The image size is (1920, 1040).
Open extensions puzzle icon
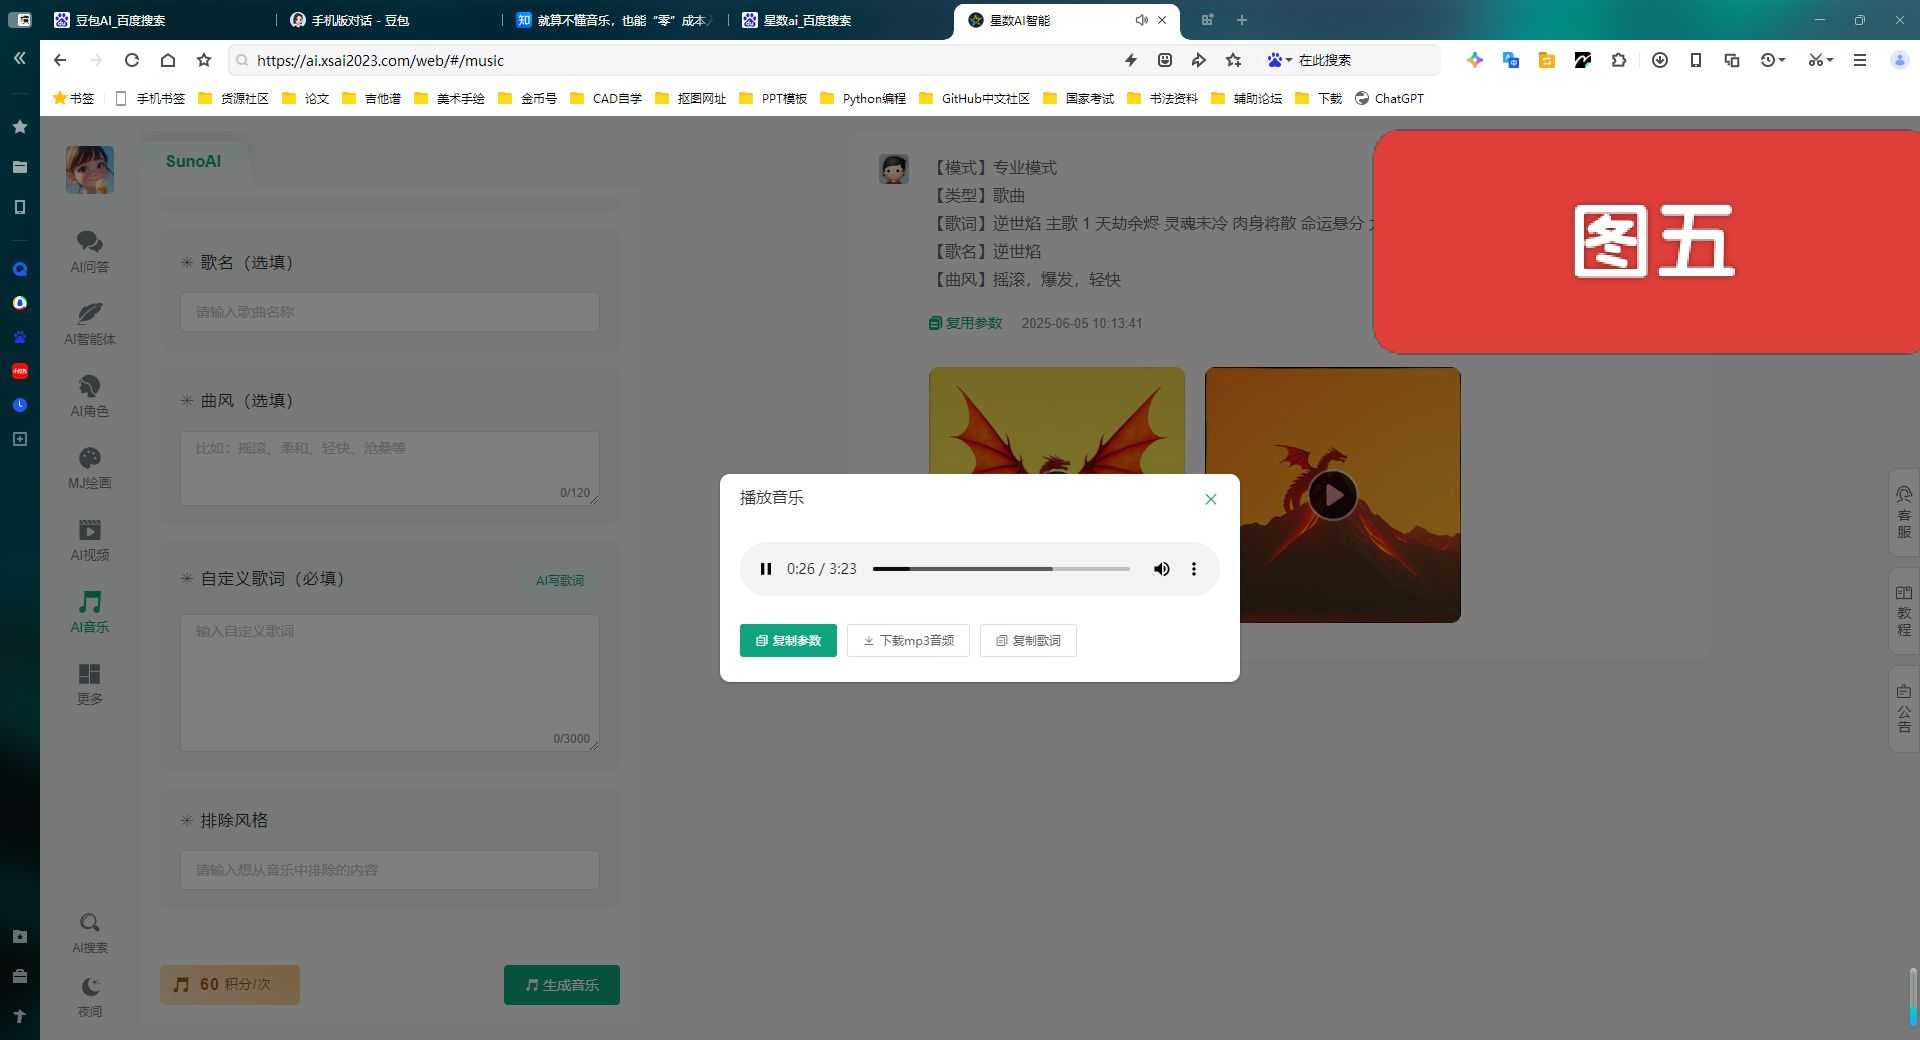(1619, 60)
